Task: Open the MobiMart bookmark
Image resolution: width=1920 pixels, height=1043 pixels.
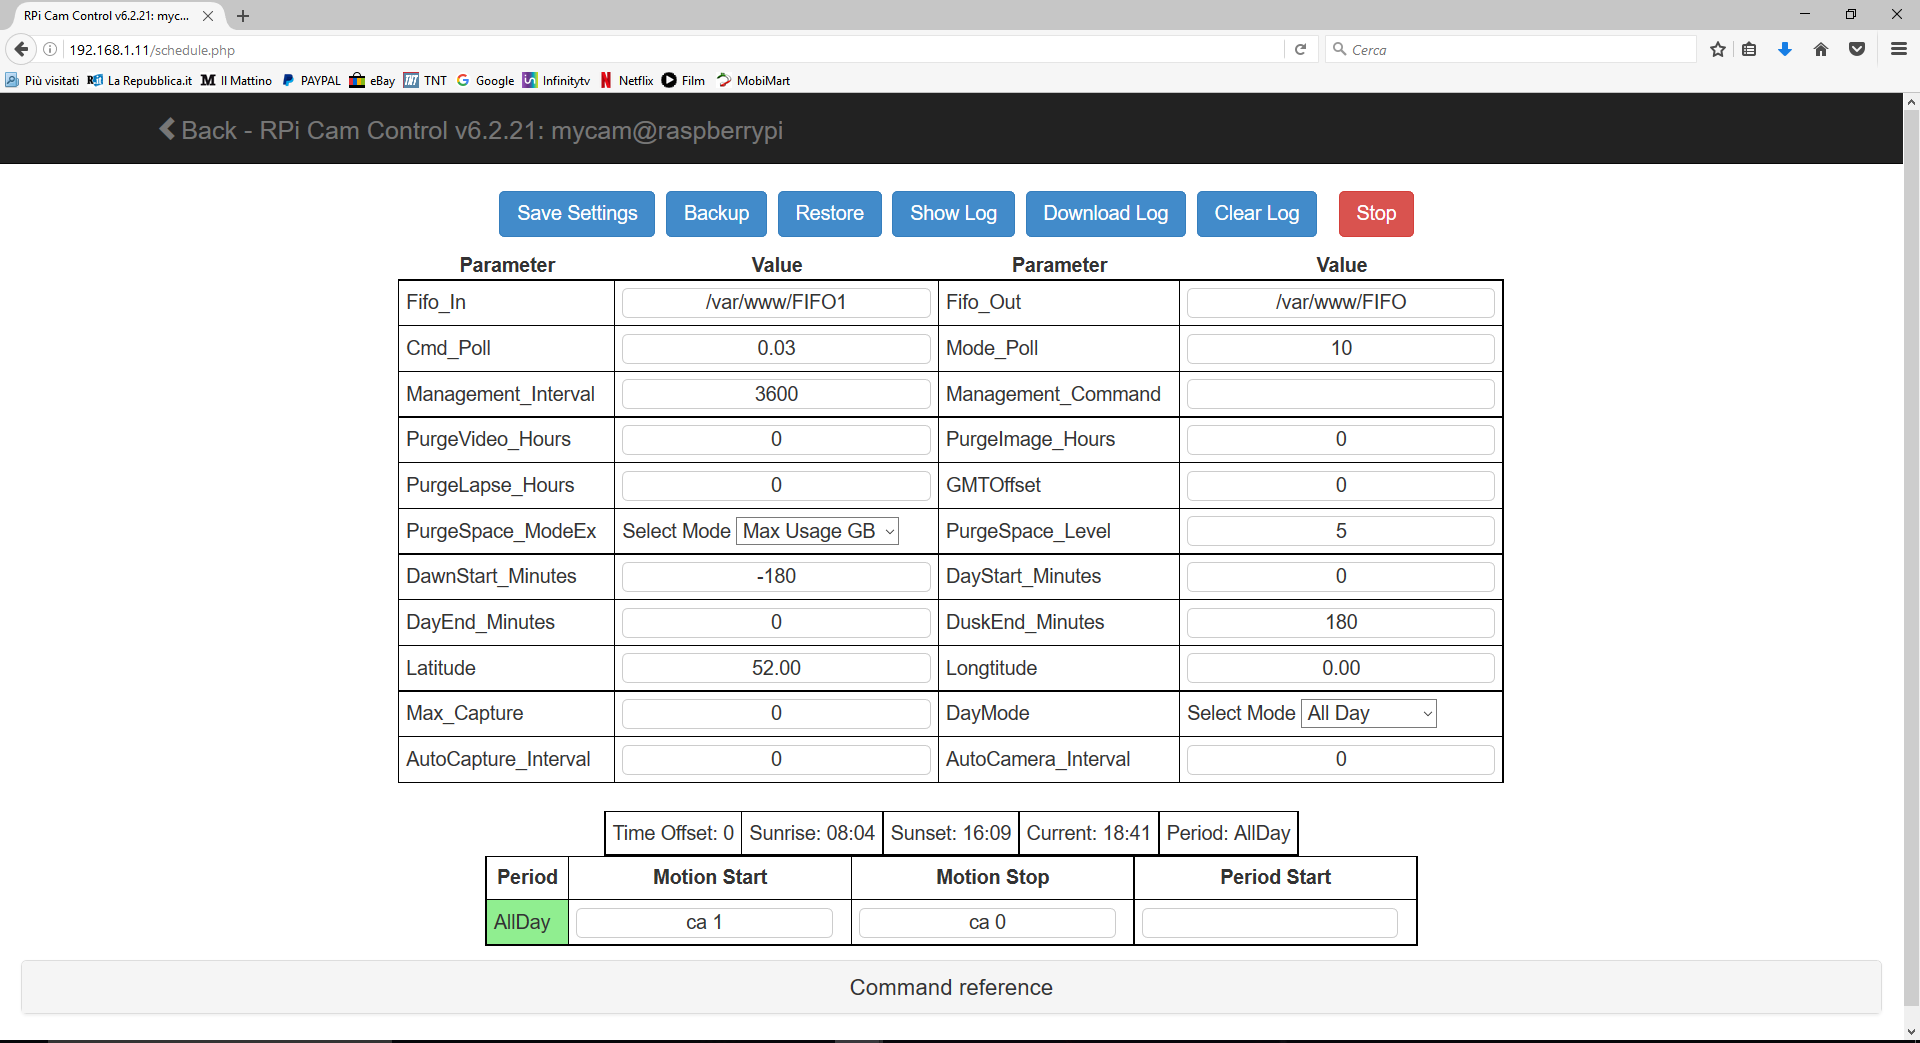Action: click(754, 80)
